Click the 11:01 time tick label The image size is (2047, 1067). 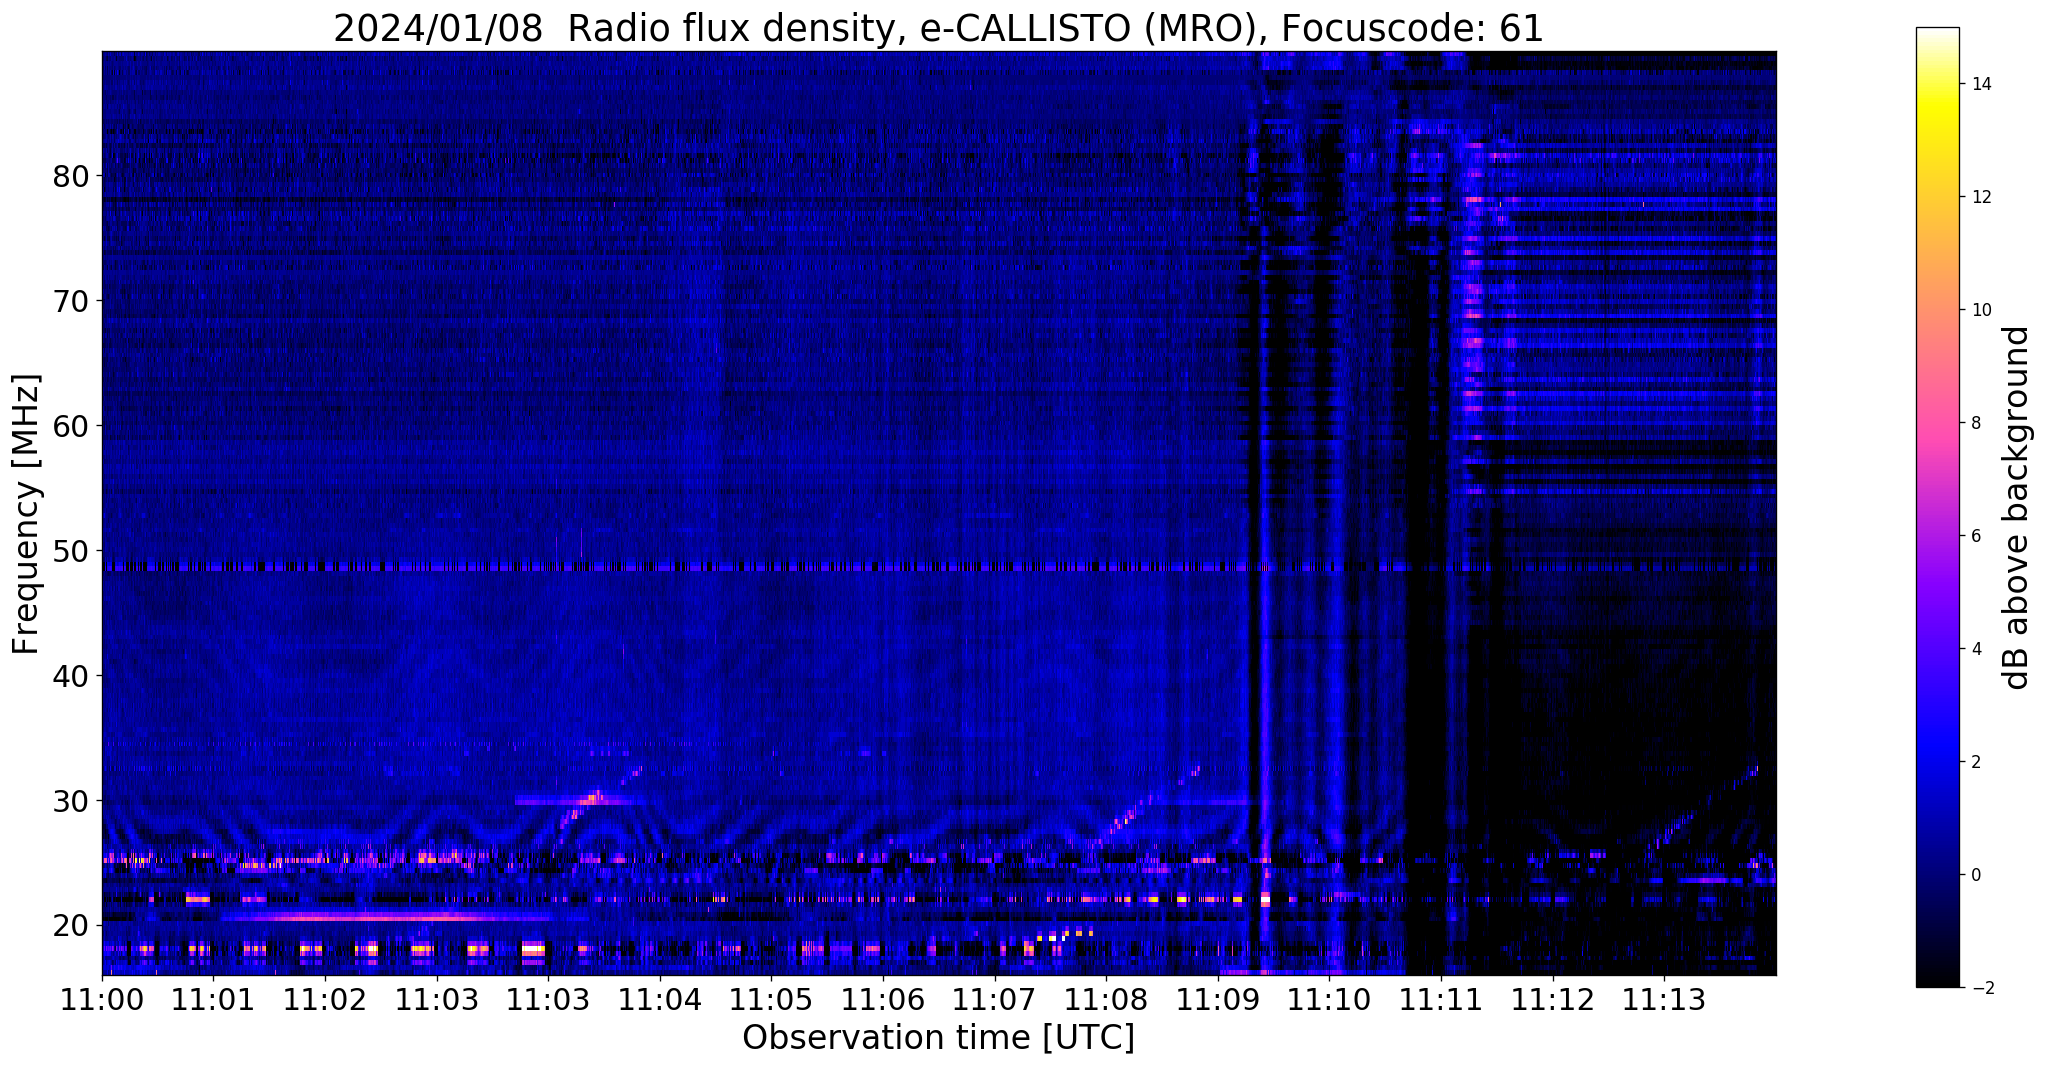(213, 1000)
